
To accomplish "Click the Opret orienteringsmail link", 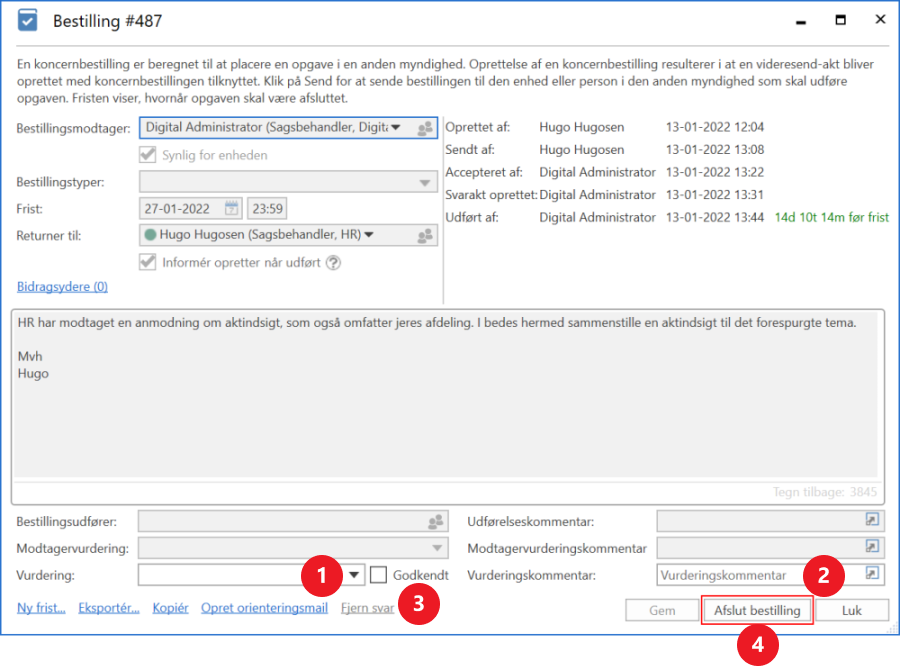I will [264, 608].
